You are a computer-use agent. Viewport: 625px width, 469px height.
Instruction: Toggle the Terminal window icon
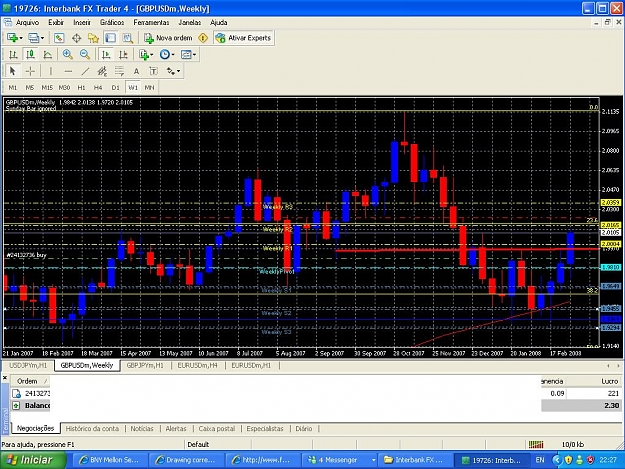click(x=110, y=38)
